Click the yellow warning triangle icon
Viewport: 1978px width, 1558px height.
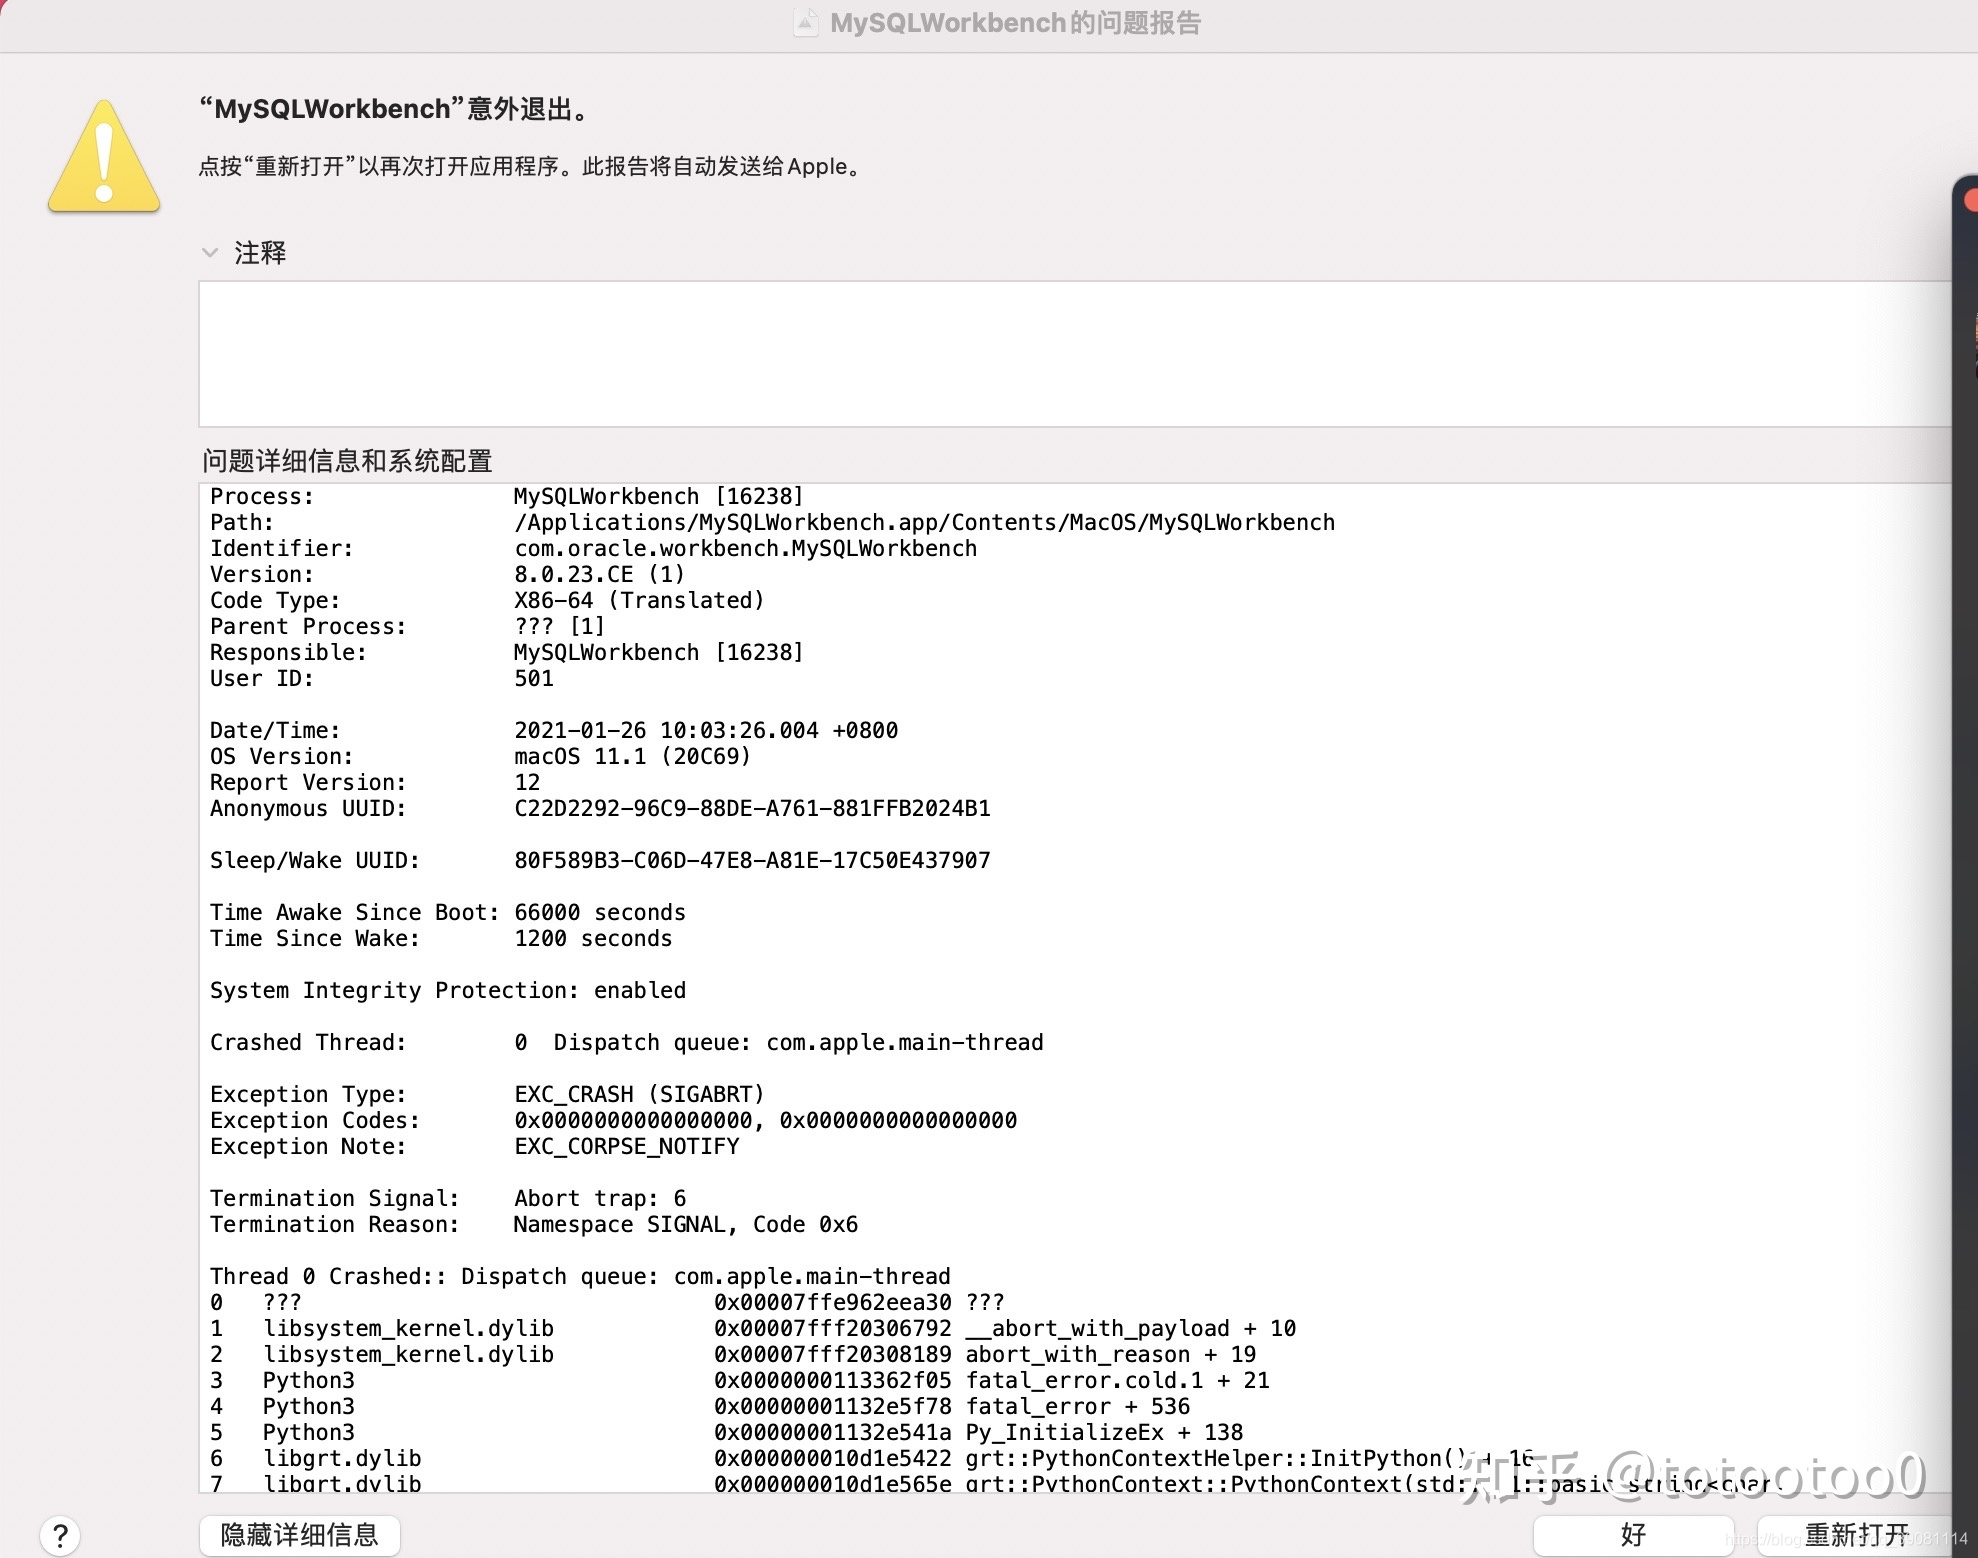104,156
